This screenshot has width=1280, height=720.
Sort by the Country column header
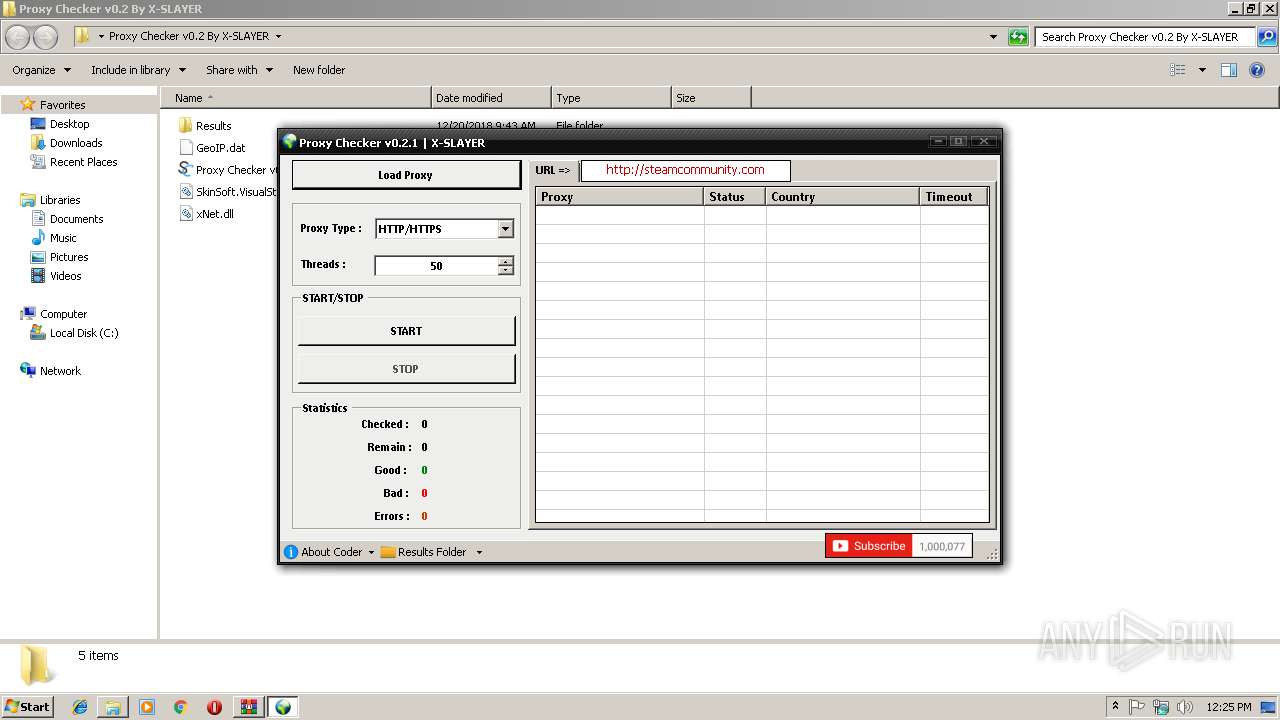click(x=843, y=197)
